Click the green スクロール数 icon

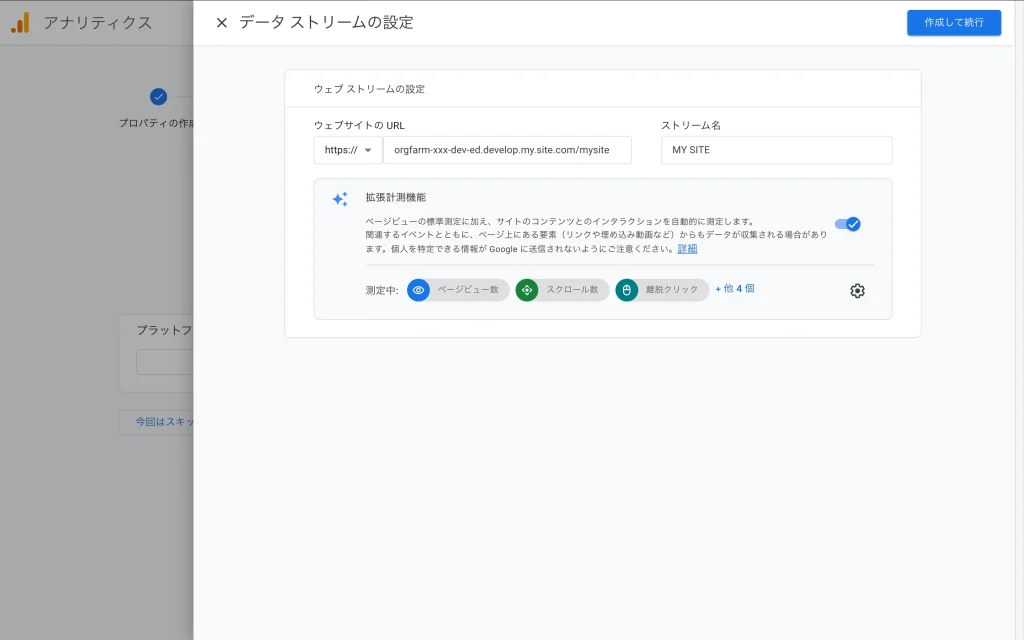[527, 290]
